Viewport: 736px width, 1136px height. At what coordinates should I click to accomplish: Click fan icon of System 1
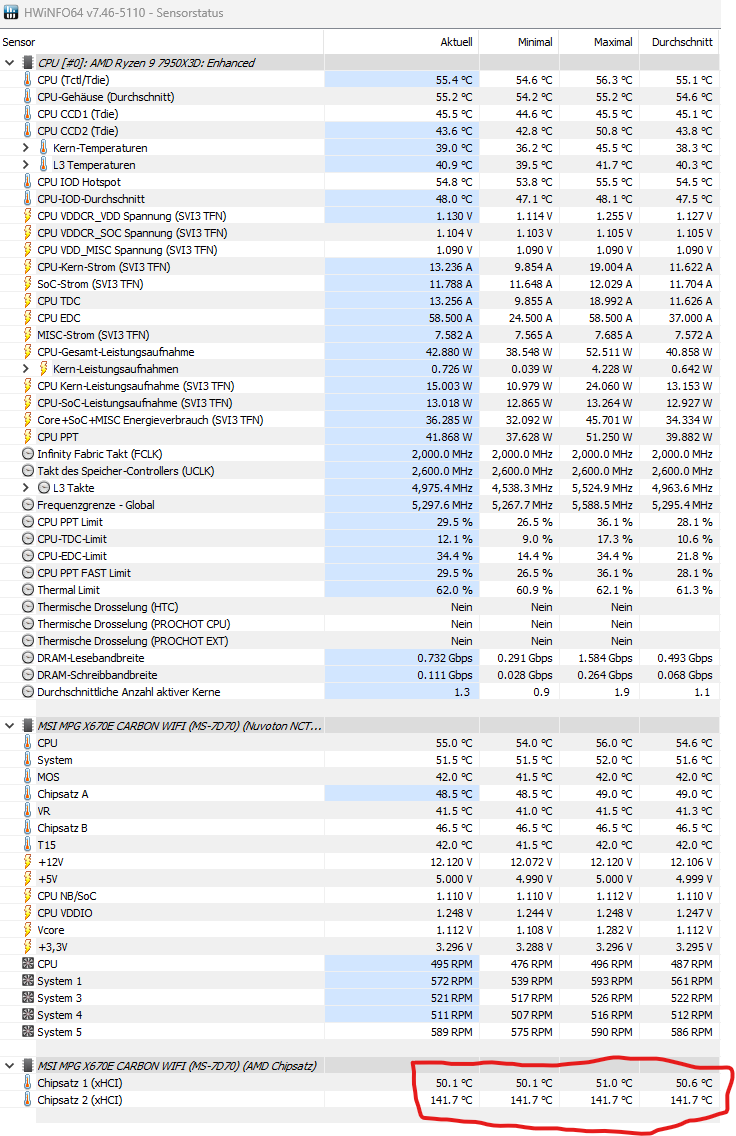click(x=28, y=981)
